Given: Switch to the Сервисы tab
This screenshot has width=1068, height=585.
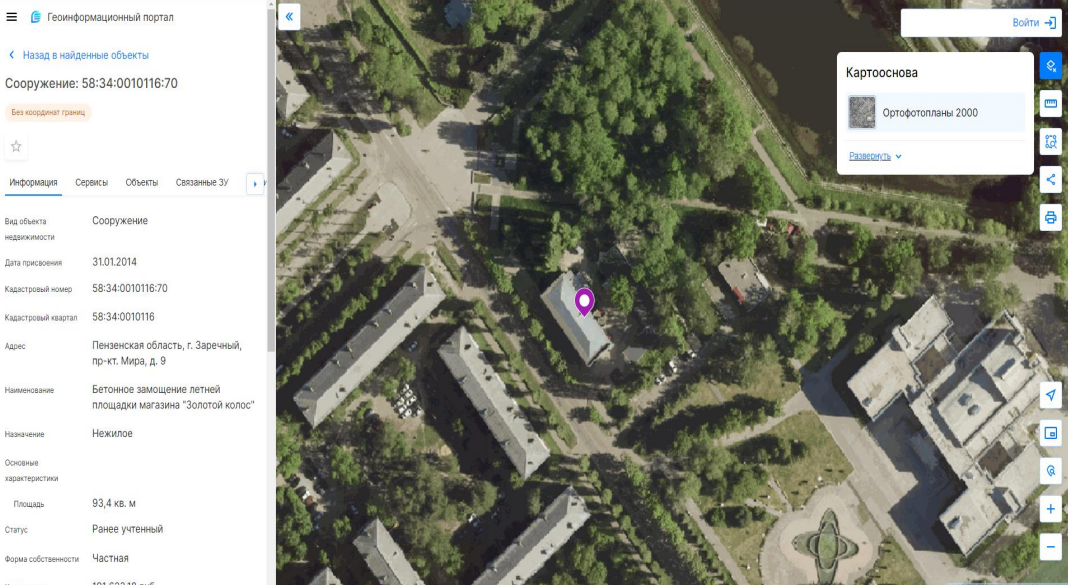Looking at the screenshot, I should 91,183.
